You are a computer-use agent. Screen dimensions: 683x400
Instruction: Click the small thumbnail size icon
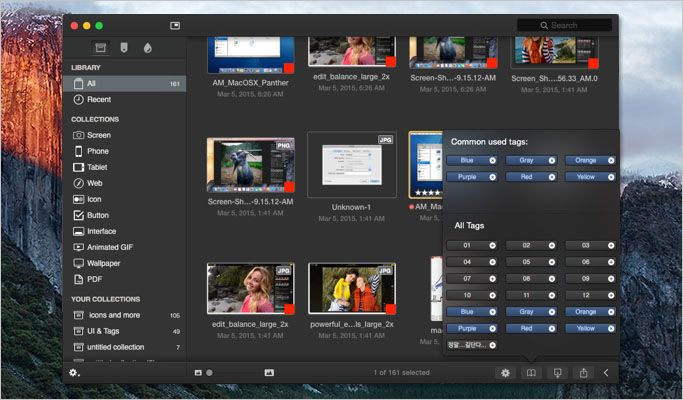tap(198, 373)
